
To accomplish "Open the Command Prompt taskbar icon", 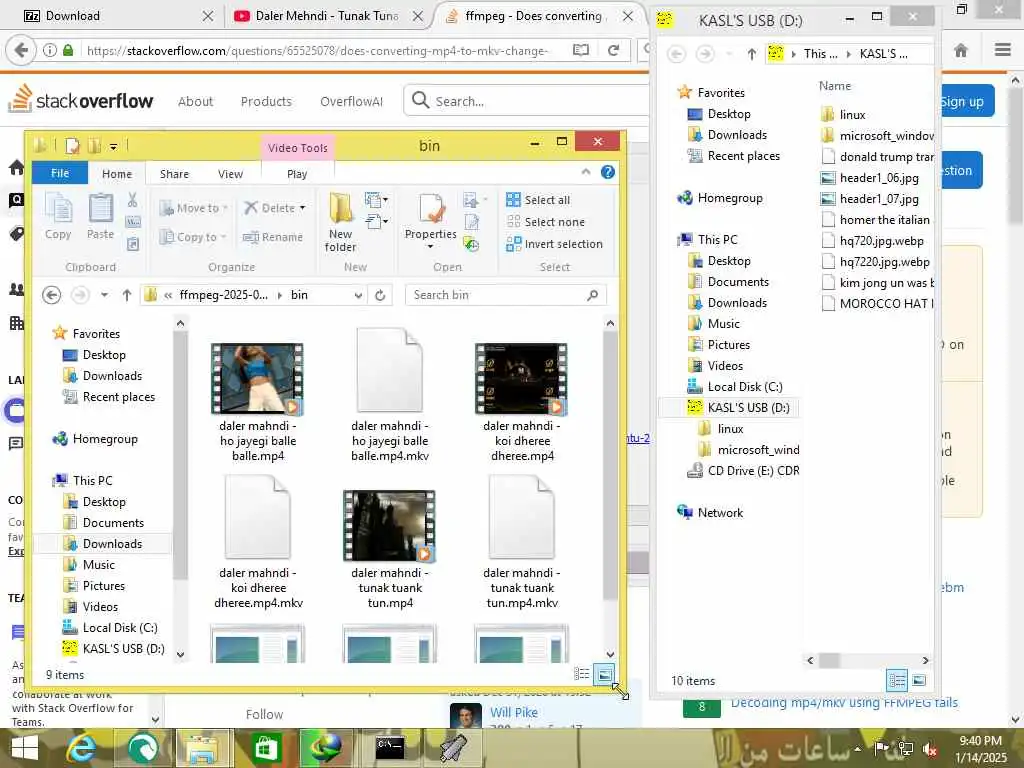I will click(x=390, y=748).
